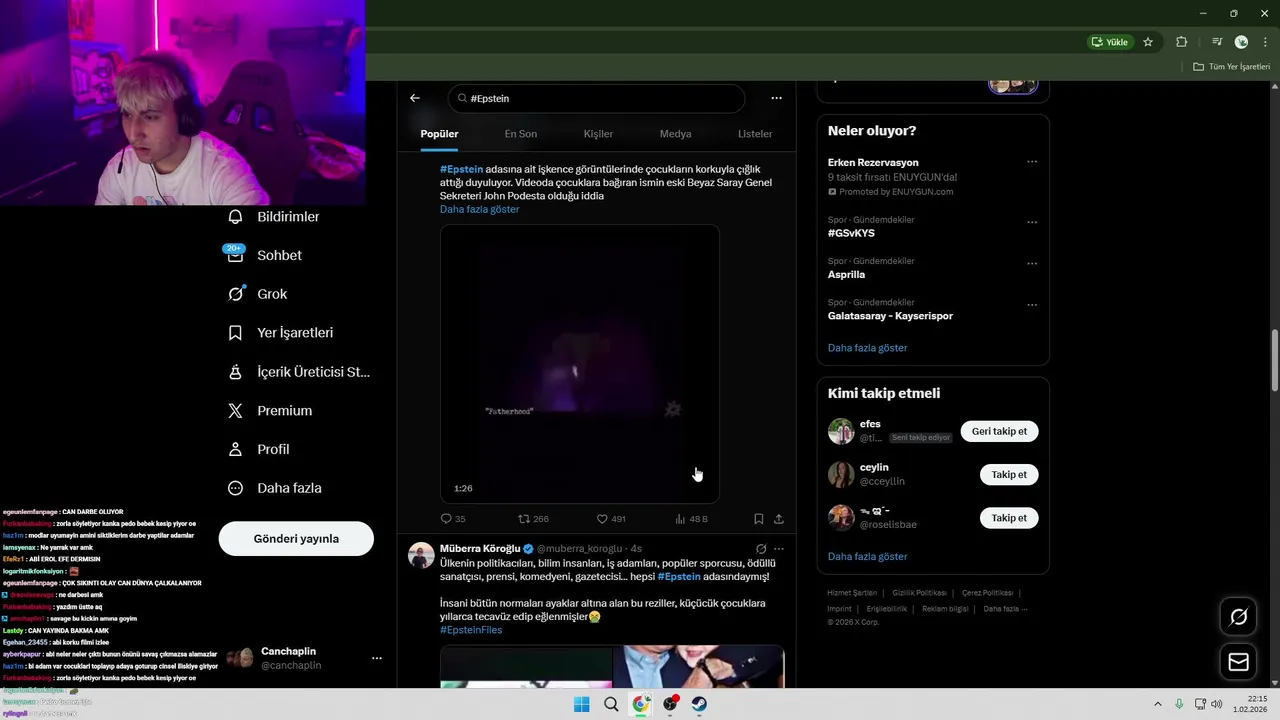The height and width of the screenshot is (720, 1280).
Task: Open the #Epstein hashtag in first post
Action: [x=461, y=169]
